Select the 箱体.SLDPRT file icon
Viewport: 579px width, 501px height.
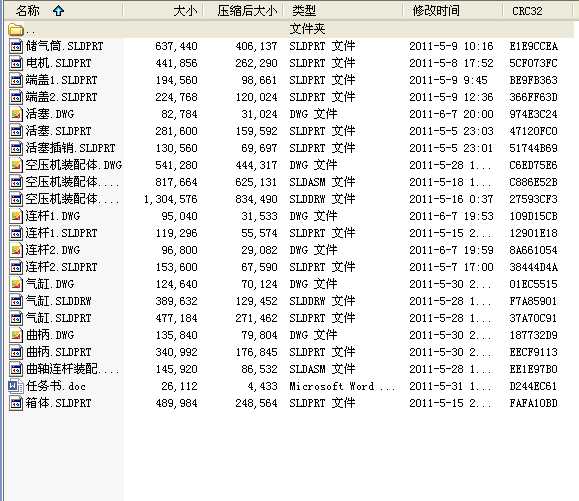point(16,403)
